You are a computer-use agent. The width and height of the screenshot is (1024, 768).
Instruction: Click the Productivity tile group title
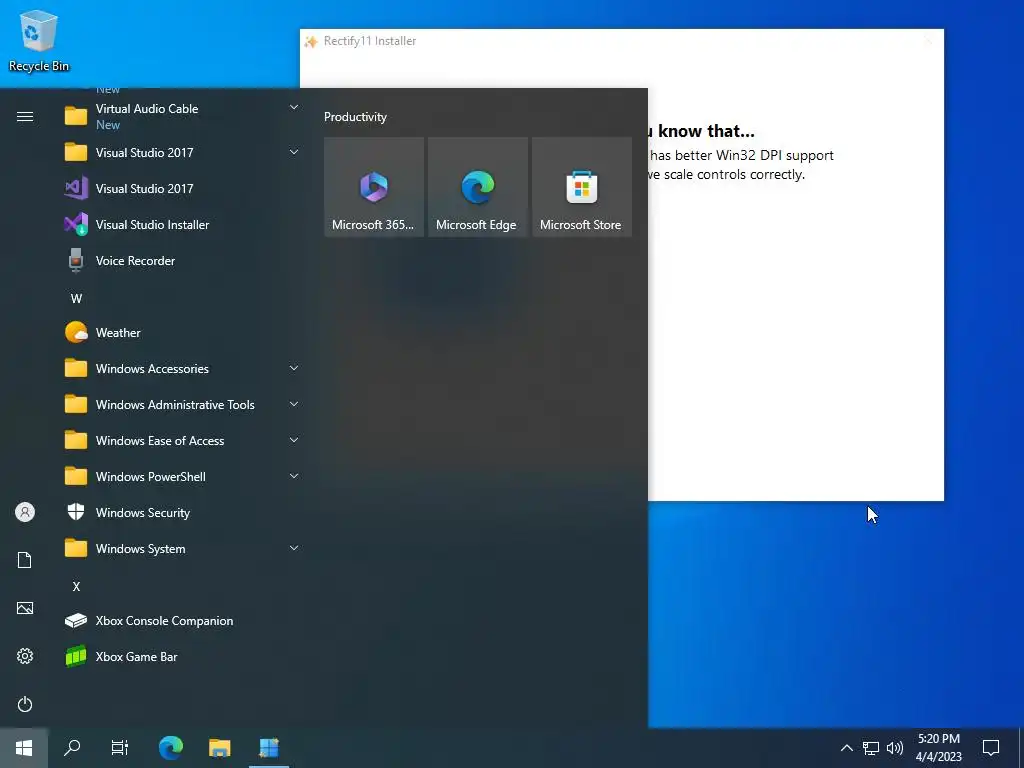(355, 117)
